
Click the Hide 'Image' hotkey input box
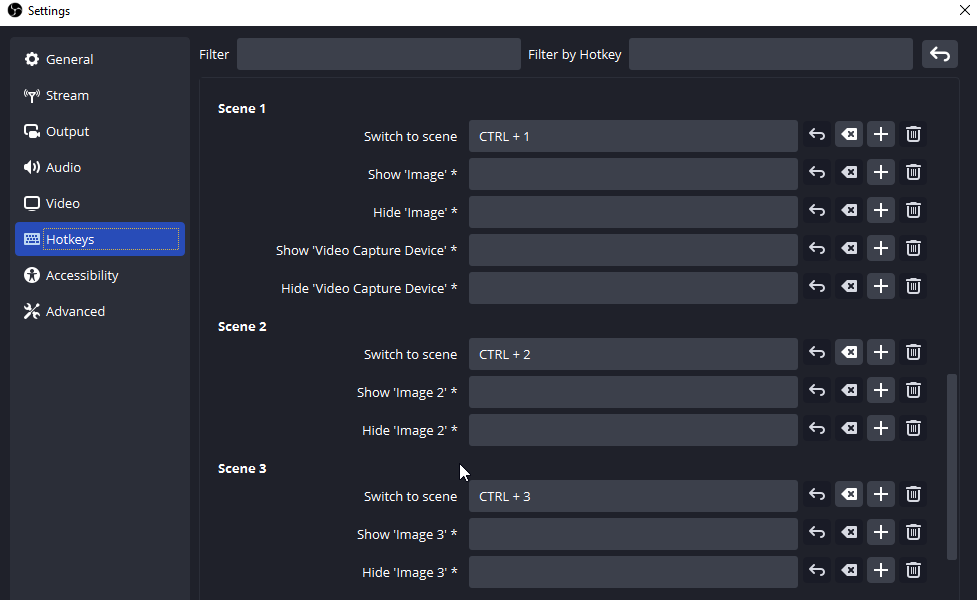tap(633, 212)
